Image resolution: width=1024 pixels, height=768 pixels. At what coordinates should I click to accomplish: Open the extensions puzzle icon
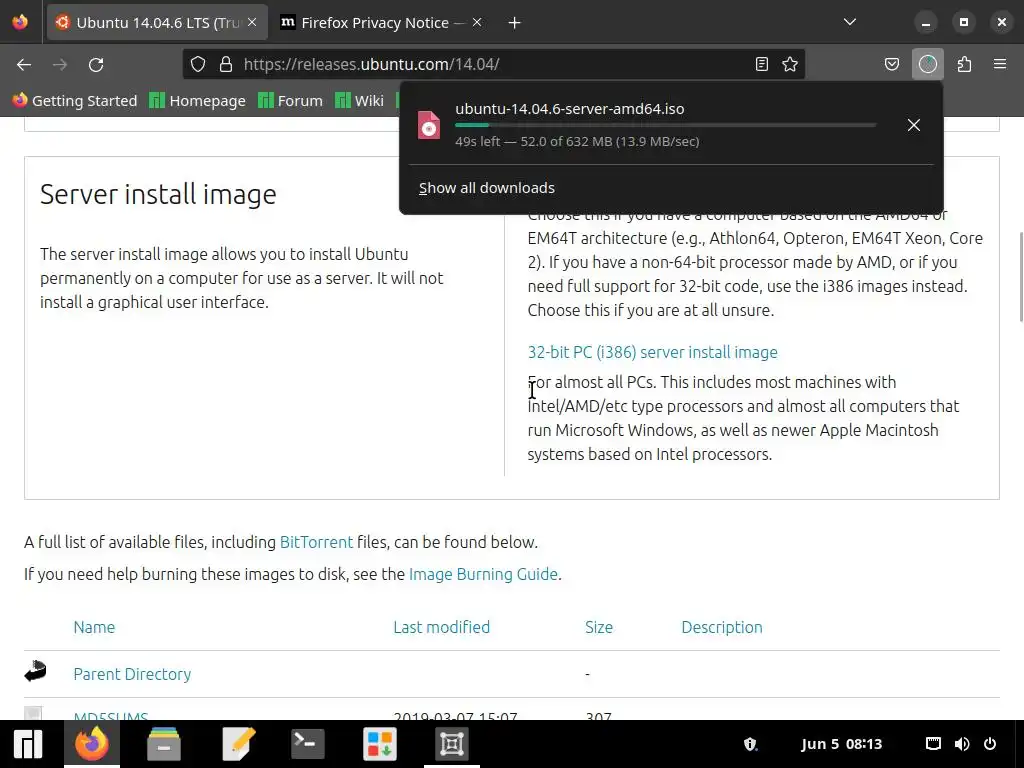pyautogui.click(x=964, y=64)
